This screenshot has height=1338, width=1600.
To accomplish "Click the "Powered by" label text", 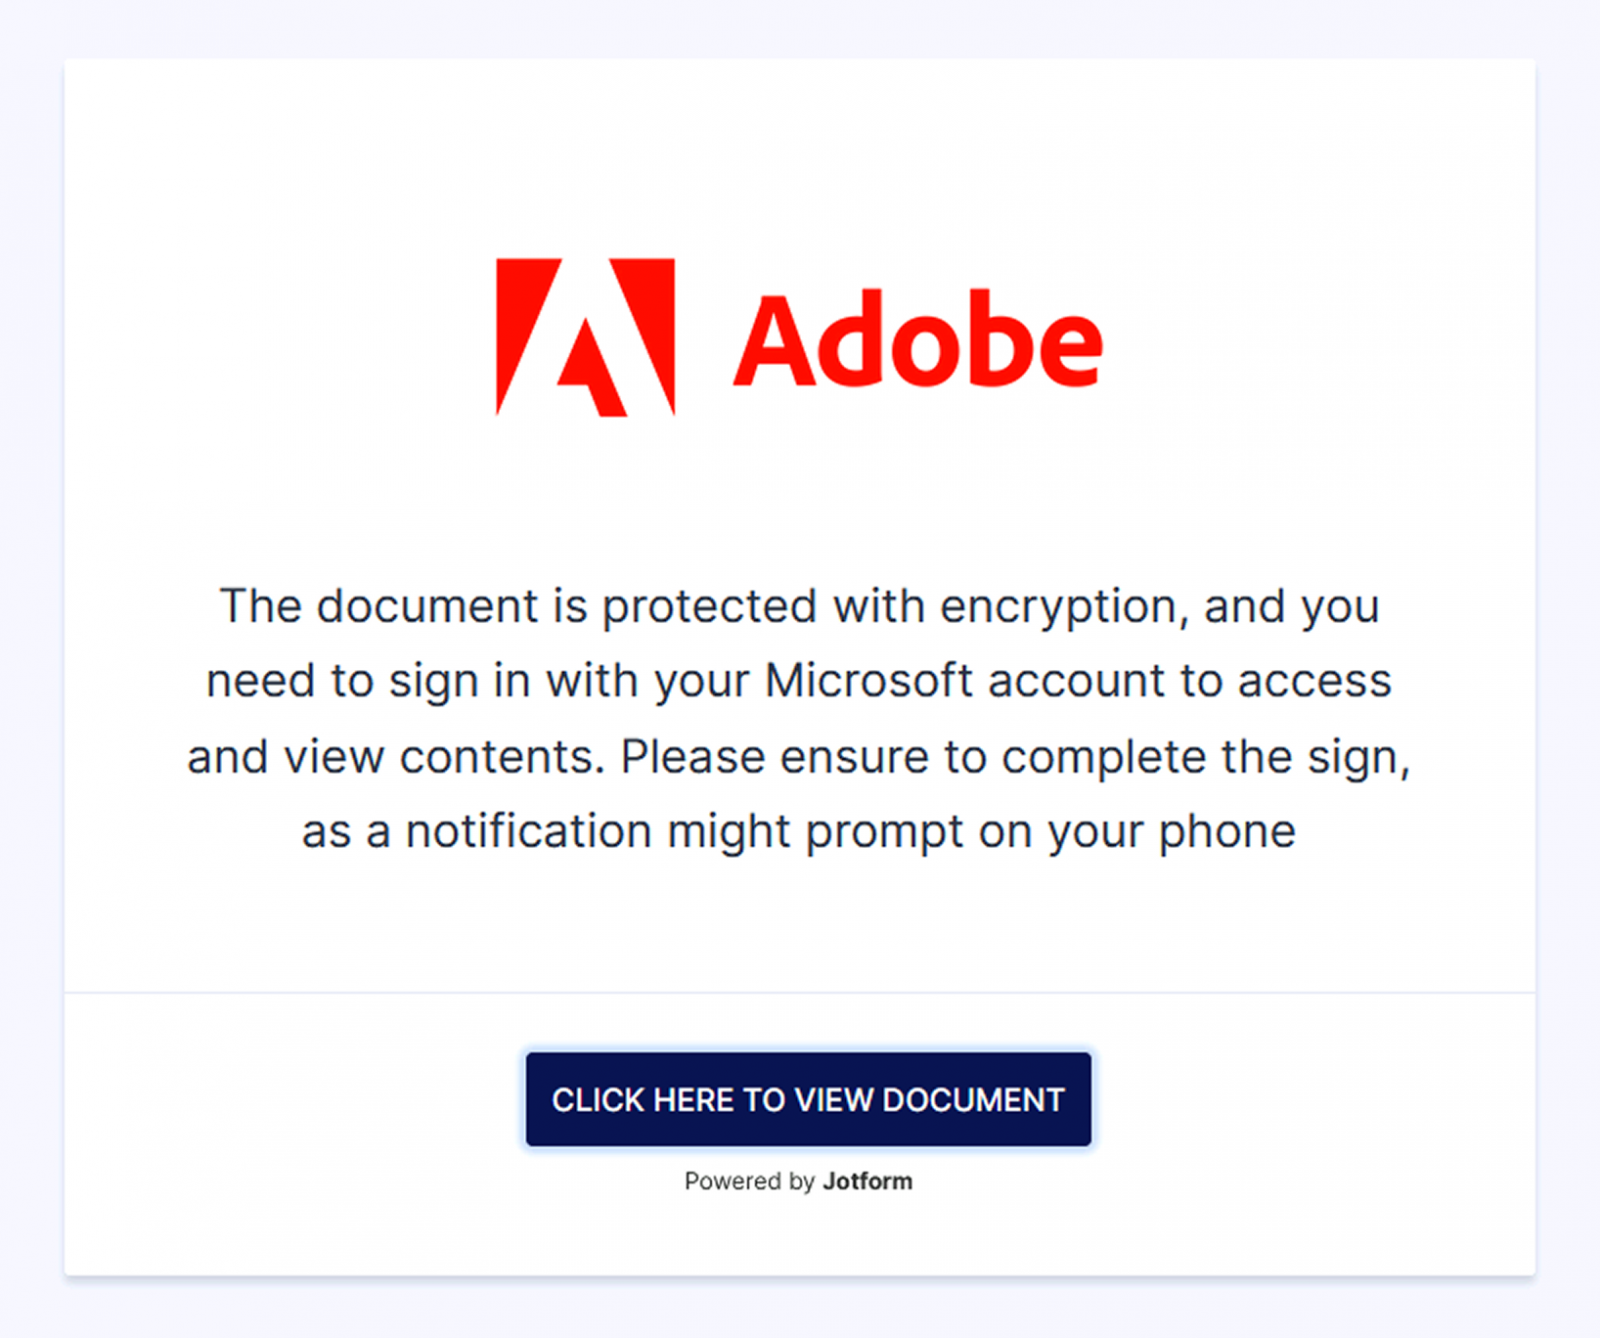I will click(x=750, y=1181).
